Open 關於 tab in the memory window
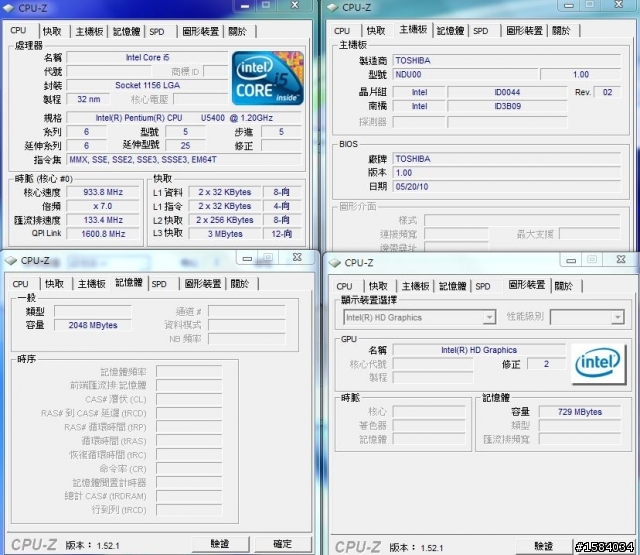The width and height of the screenshot is (640, 555). click(x=240, y=284)
